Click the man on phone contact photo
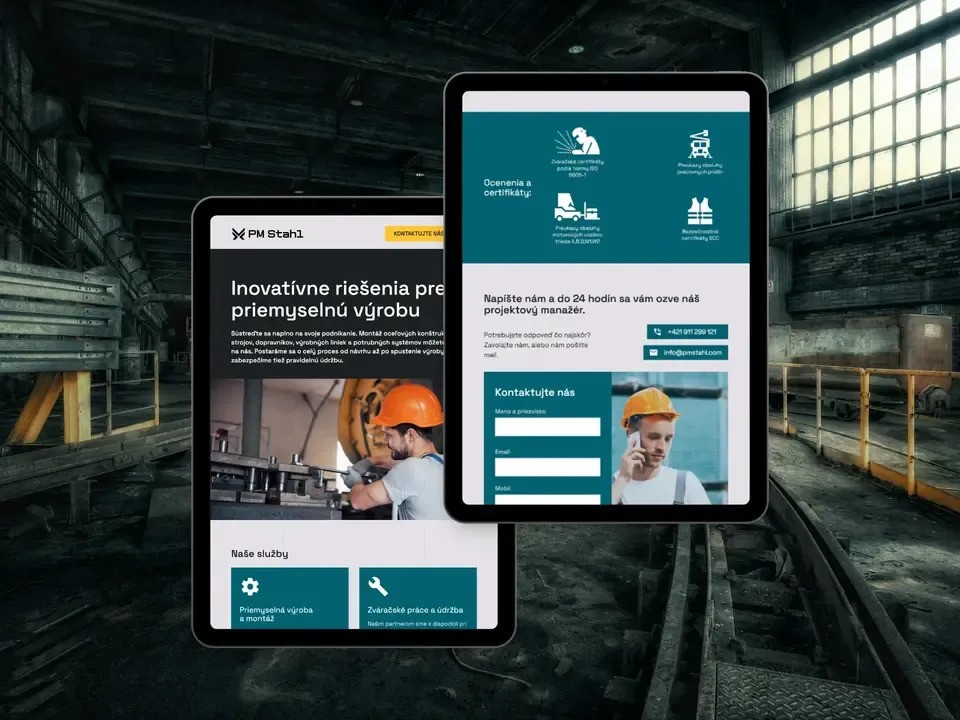 click(x=670, y=438)
